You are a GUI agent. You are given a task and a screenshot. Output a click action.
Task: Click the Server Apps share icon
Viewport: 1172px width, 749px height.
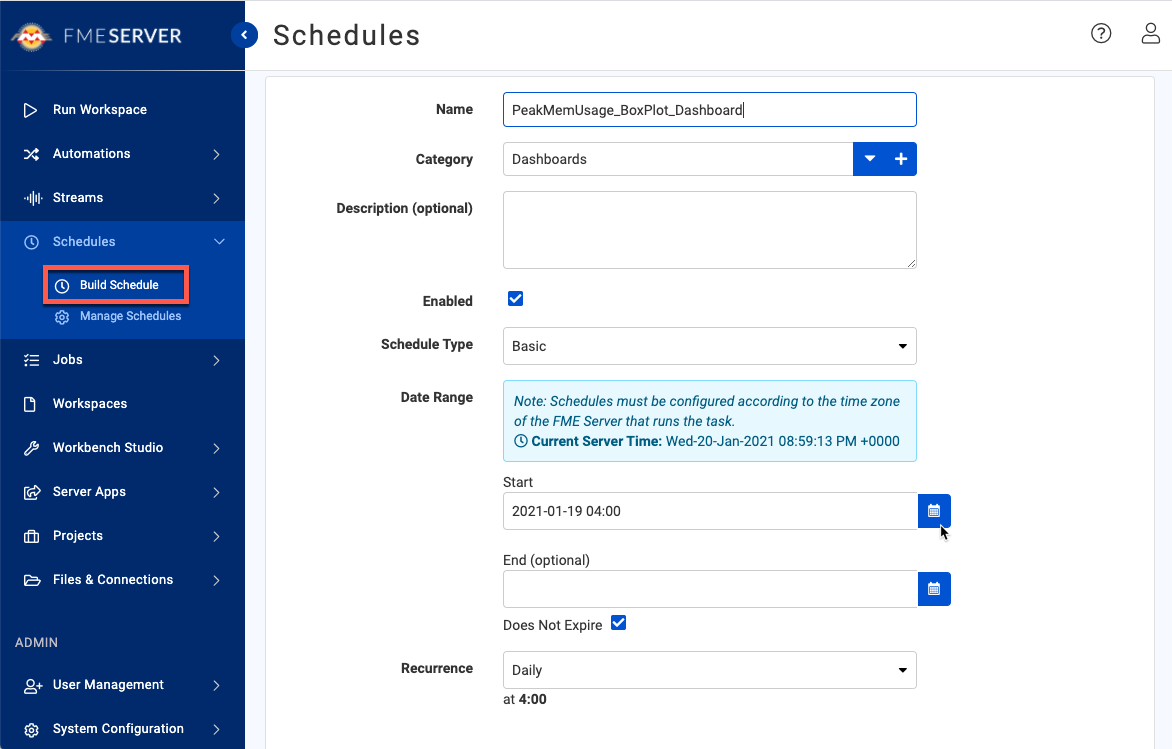point(31,493)
